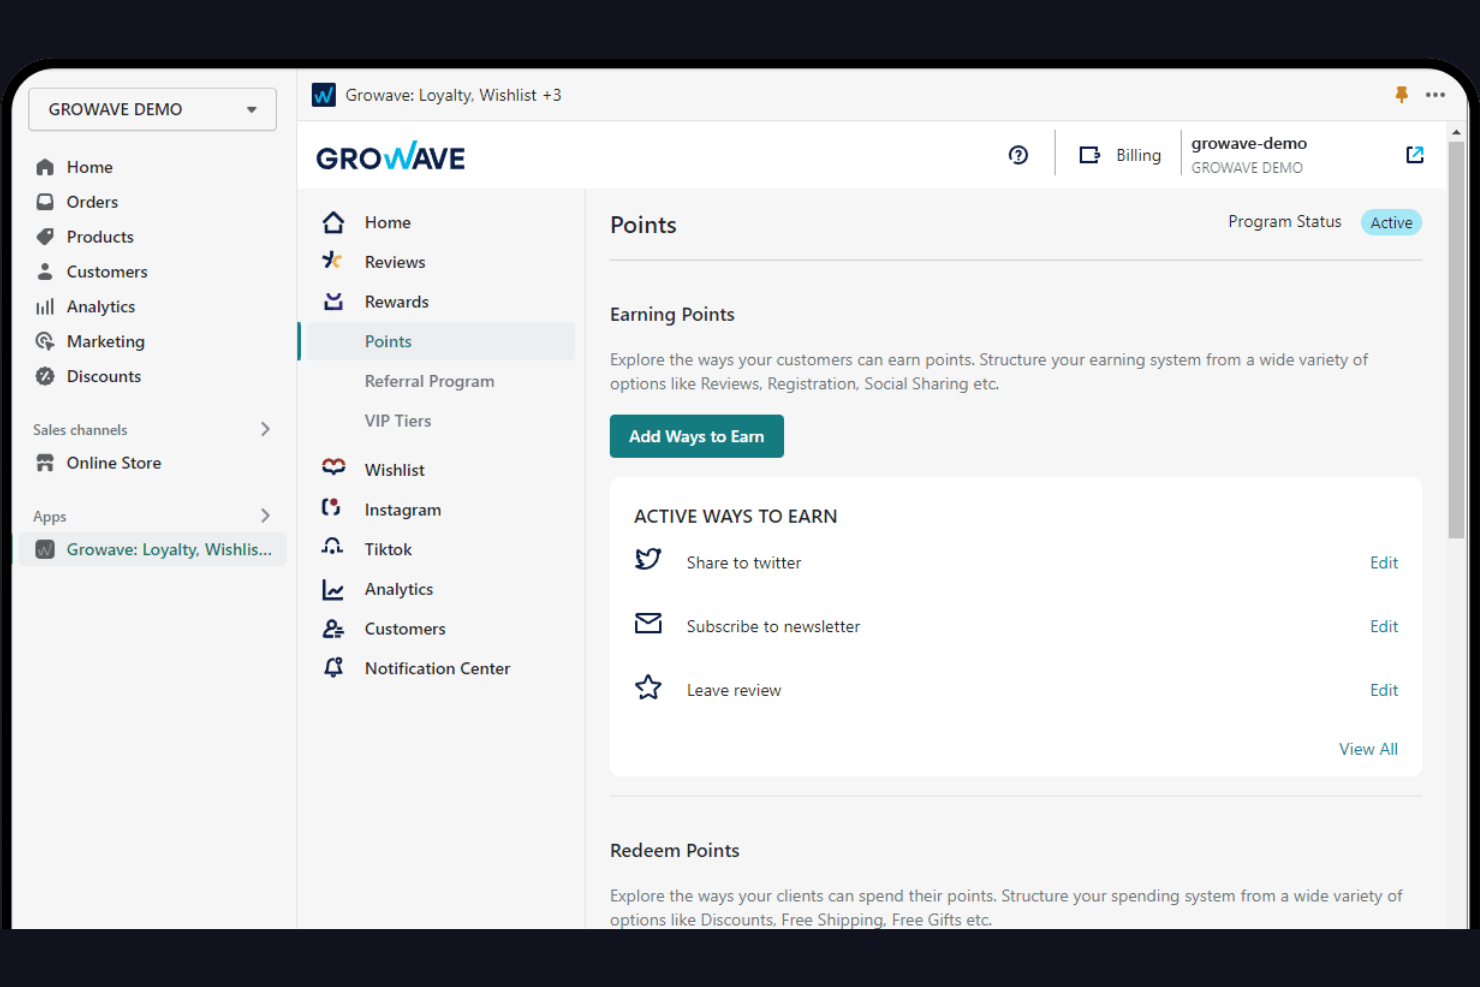The width and height of the screenshot is (1480, 987).
Task: Open Discounts in Shopify sidebar
Action: point(104,376)
